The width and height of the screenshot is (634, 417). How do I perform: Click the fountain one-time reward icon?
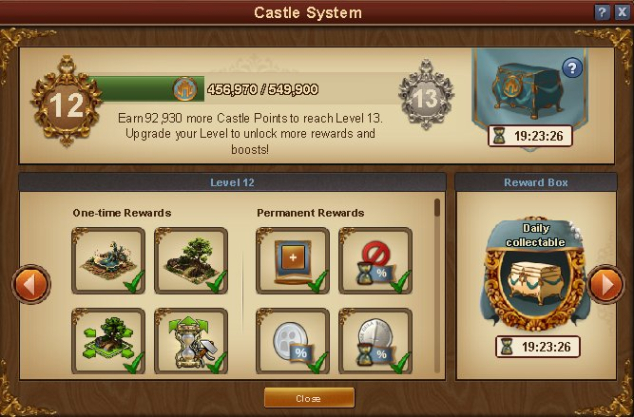(x=108, y=260)
